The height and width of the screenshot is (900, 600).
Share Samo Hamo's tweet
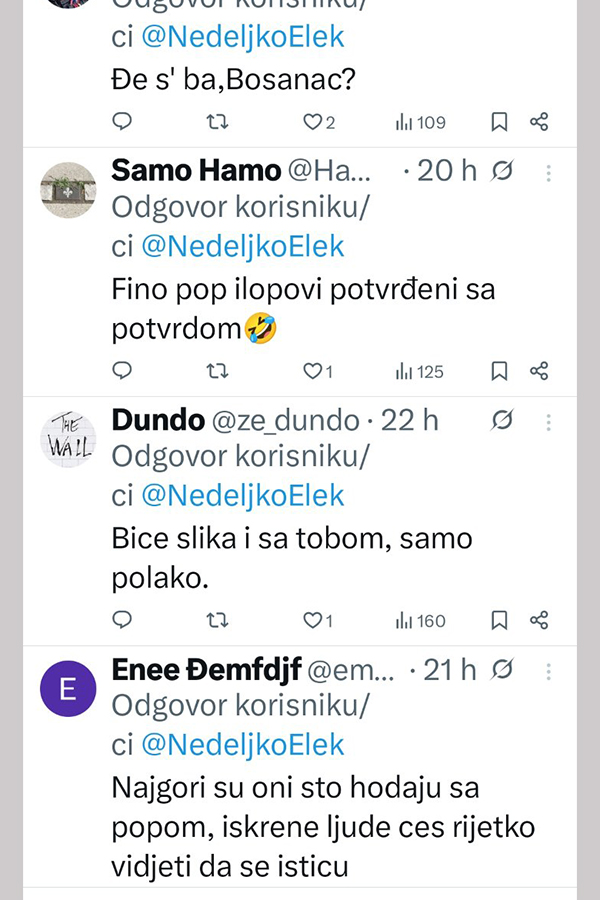coord(539,371)
